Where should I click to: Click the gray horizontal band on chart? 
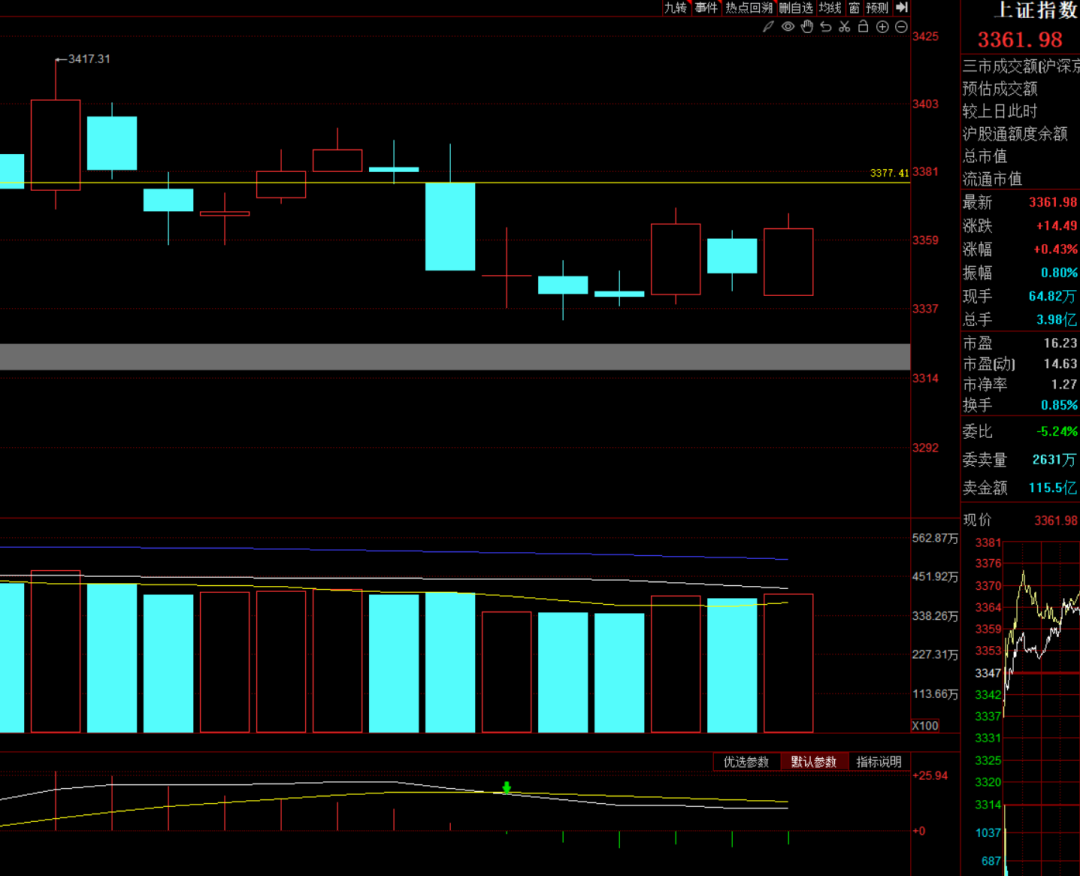[x=455, y=357]
